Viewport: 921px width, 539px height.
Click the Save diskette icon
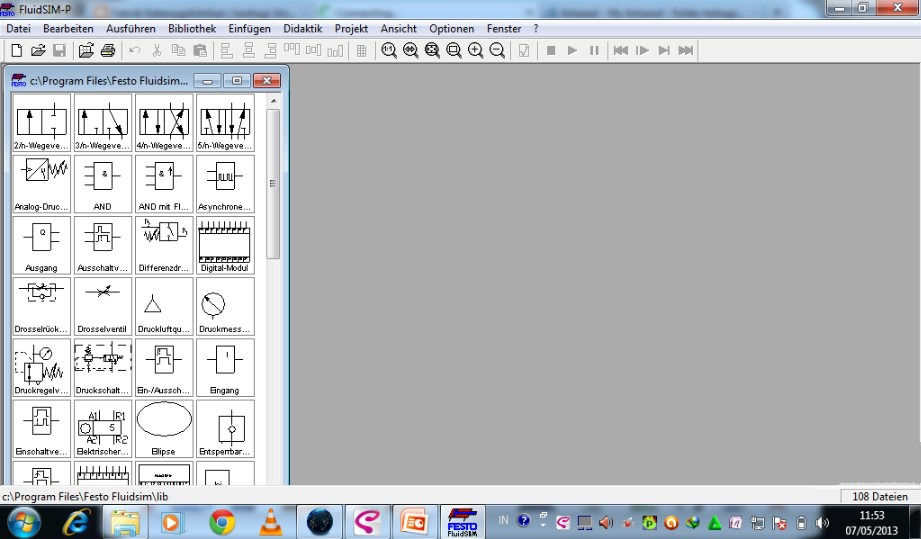[x=59, y=50]
